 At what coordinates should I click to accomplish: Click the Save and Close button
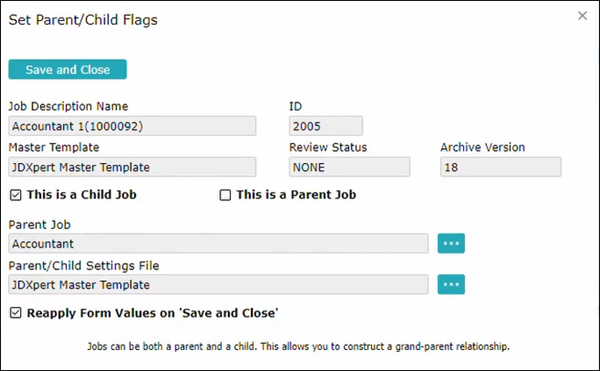click(x=68, y=69)
